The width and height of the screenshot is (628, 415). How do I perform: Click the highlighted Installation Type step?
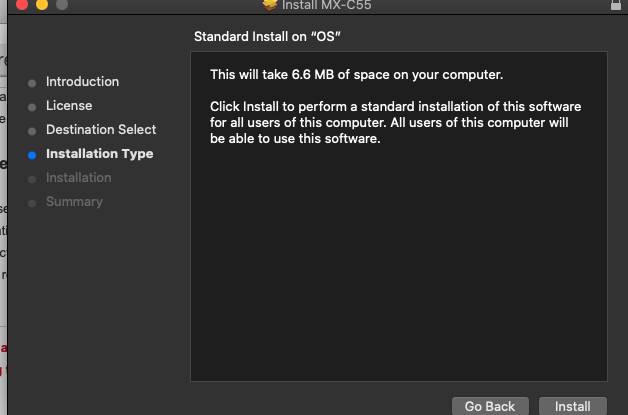[x=99, y=154]
